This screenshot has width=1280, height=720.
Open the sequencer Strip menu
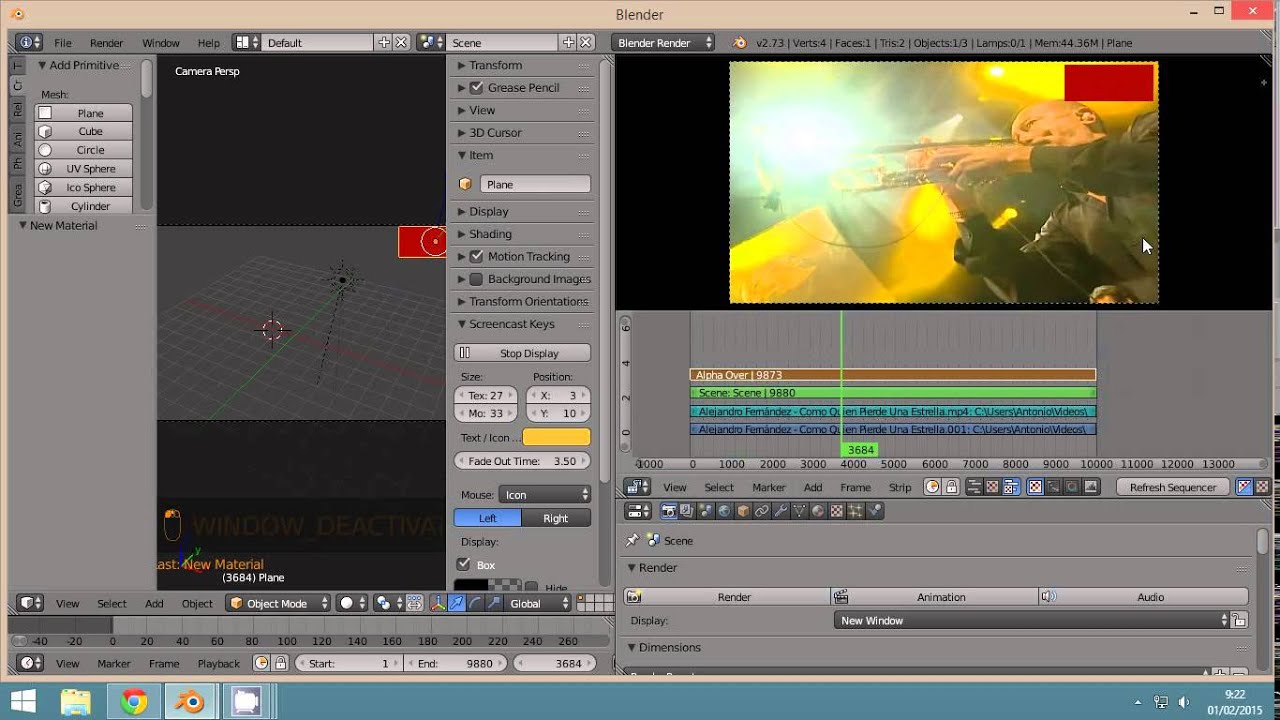point(900,487)
